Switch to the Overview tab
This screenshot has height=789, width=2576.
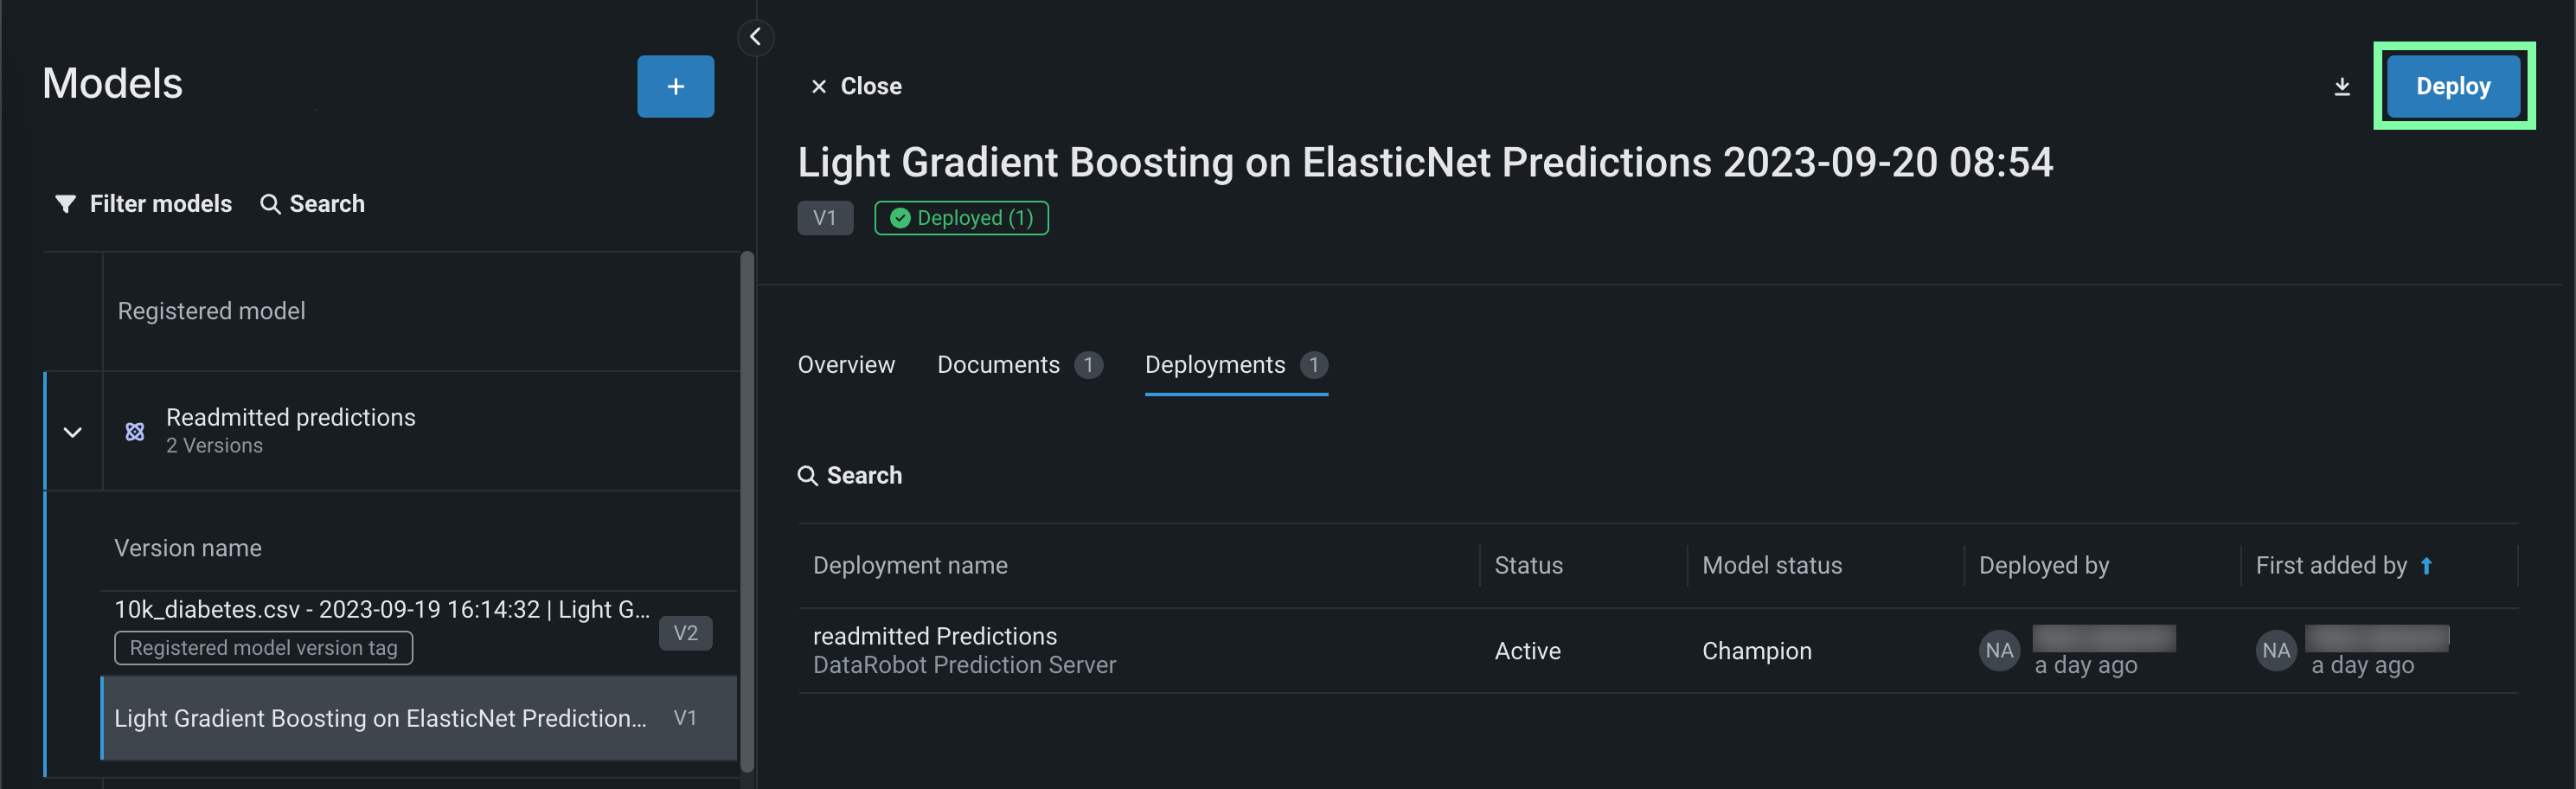pos(846,365)
